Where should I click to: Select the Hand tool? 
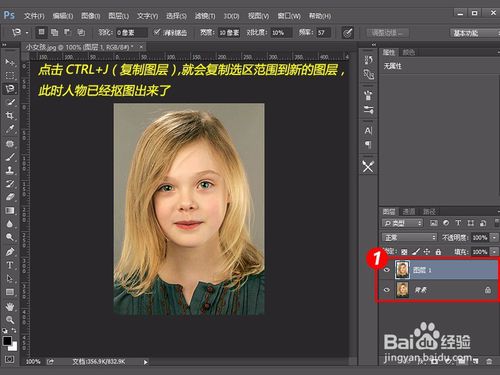click(x=10, y=306)
